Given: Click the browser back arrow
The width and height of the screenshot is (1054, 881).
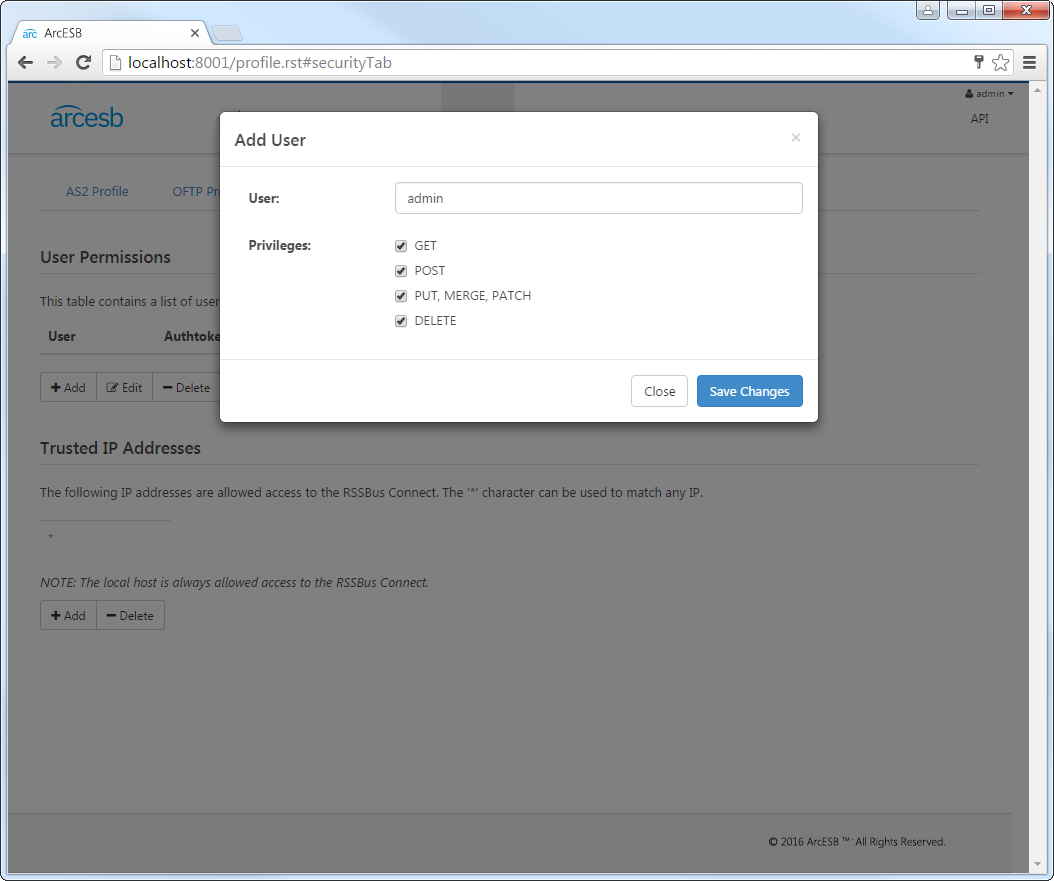Looking at the screenshot, I should [x=26, y=62].
